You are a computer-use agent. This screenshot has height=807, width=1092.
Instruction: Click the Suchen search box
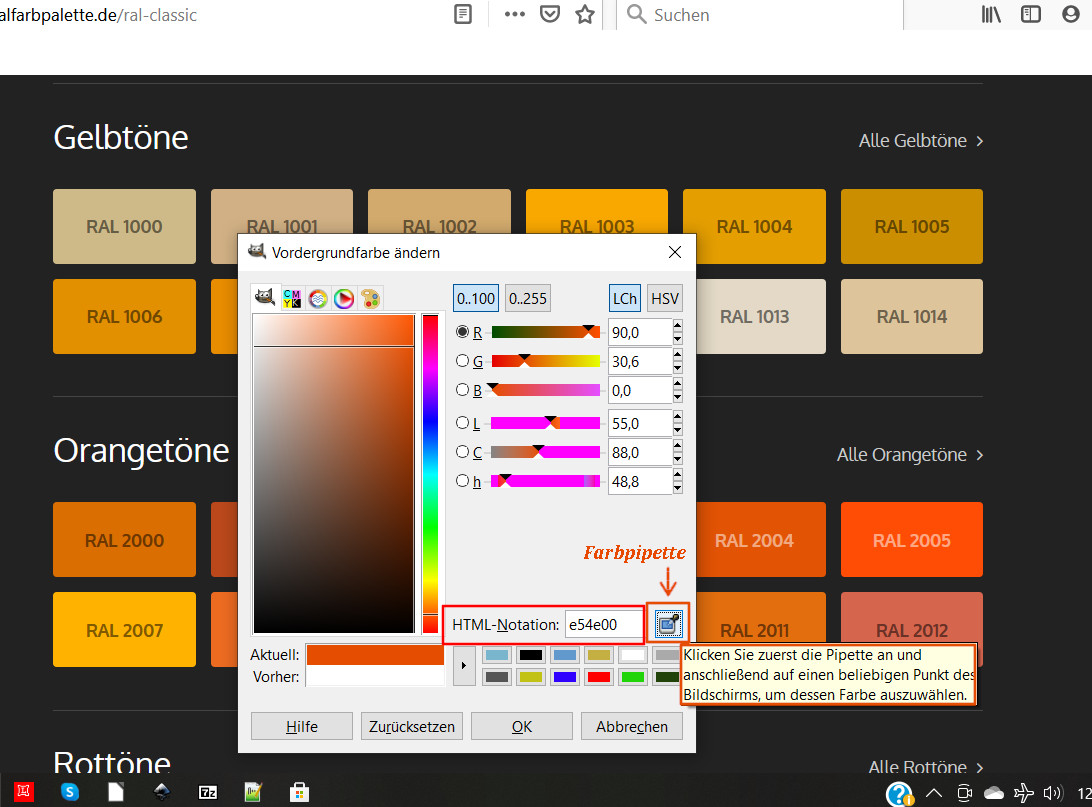coord(759,15)
